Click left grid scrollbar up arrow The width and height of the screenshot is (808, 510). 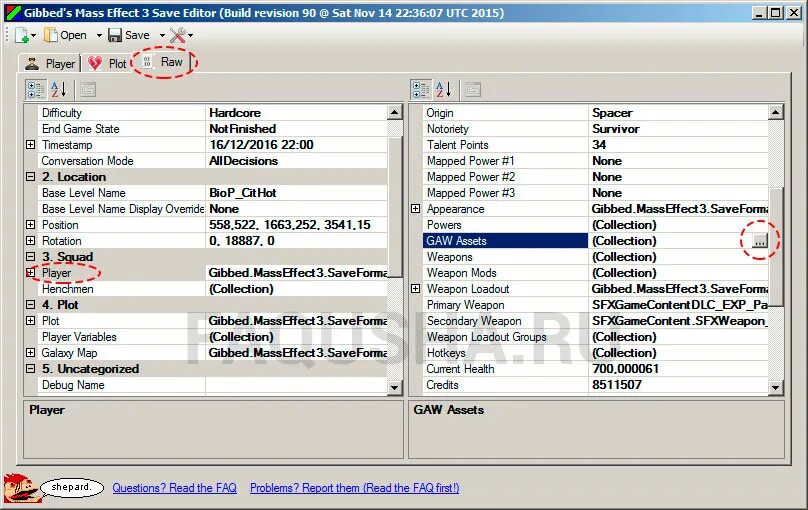[394, 112]
